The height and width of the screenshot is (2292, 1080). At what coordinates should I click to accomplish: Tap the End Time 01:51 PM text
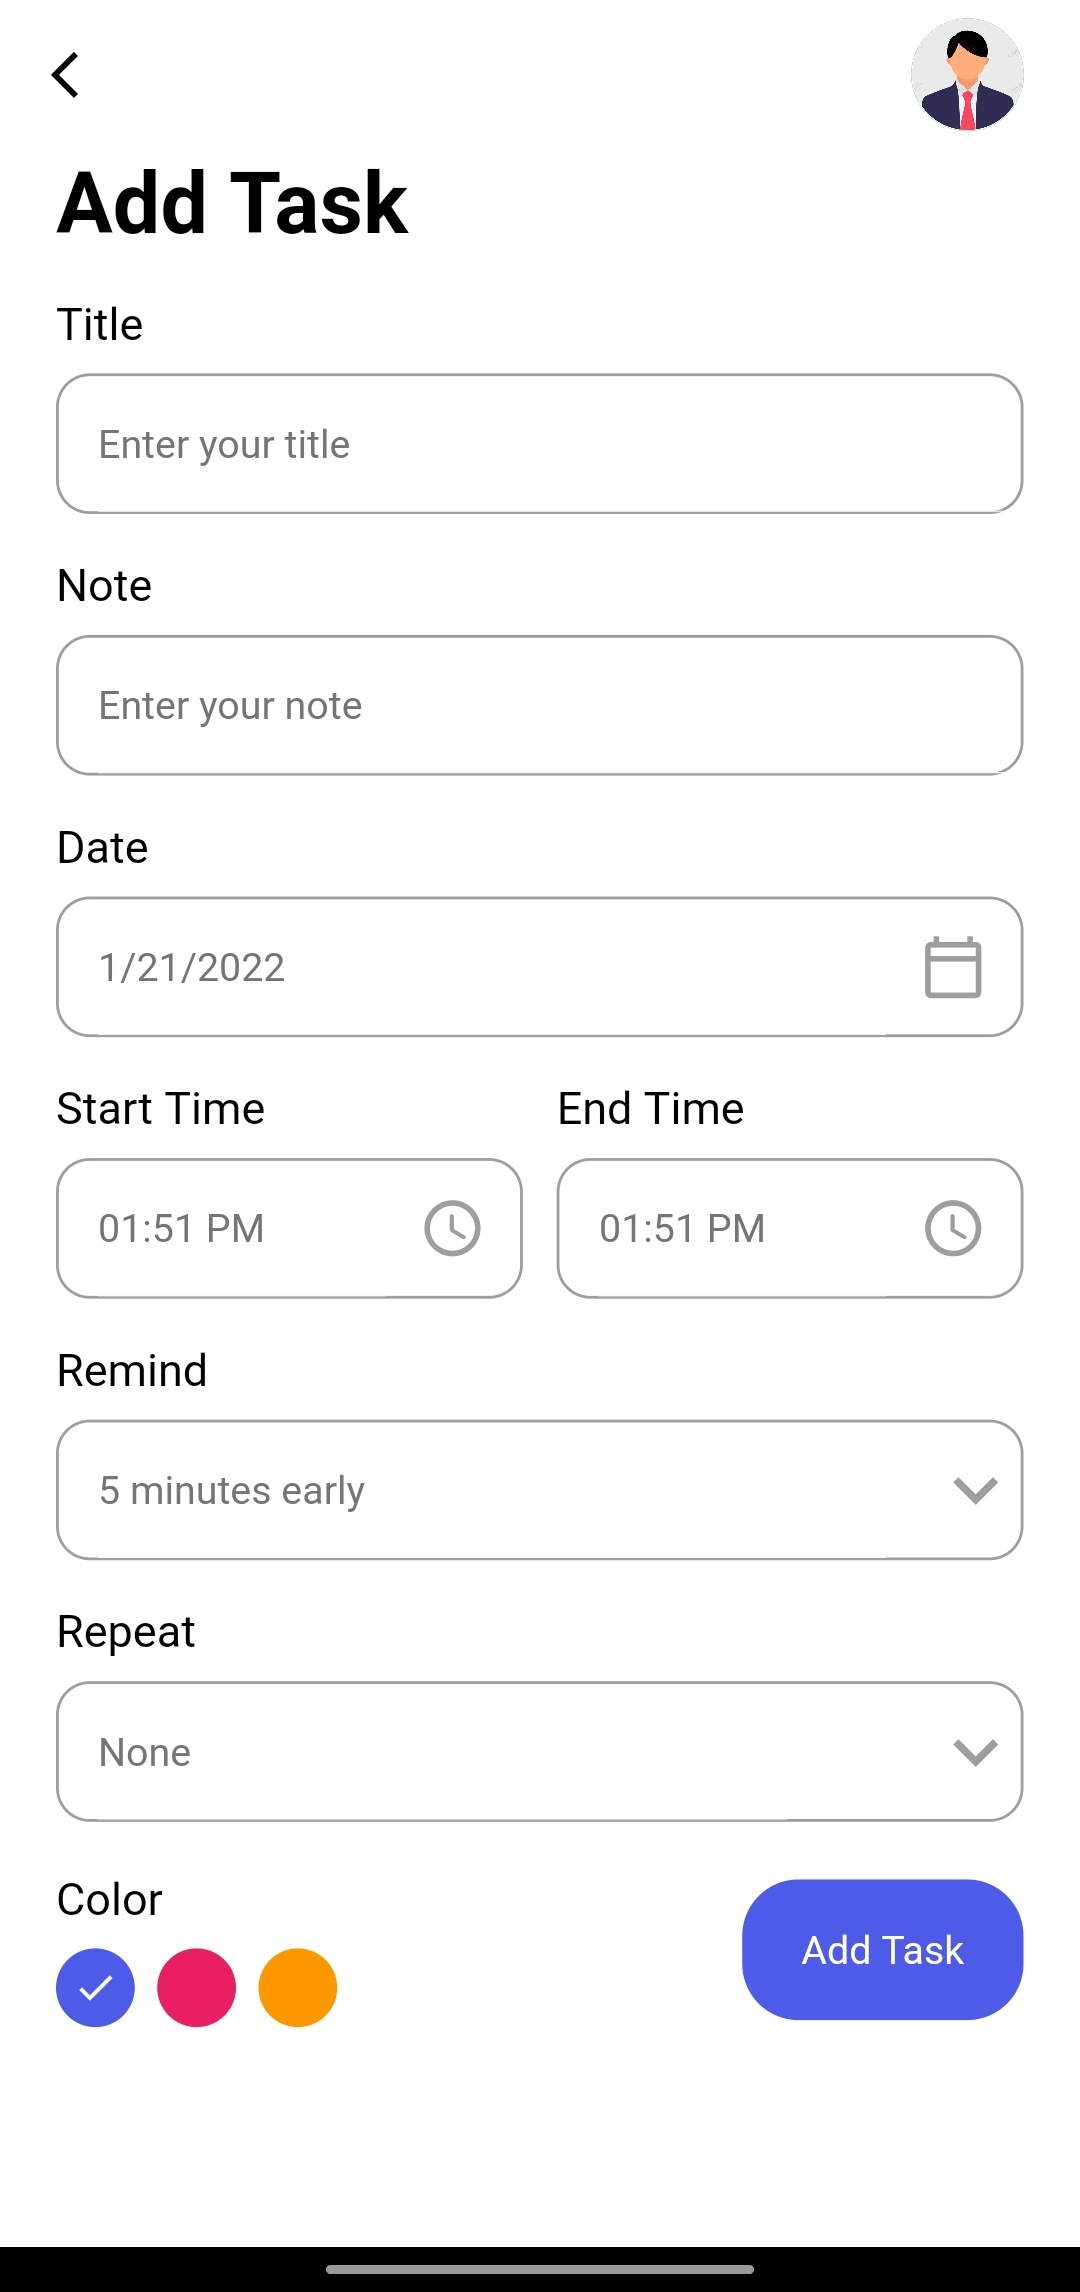(683, 1228)
